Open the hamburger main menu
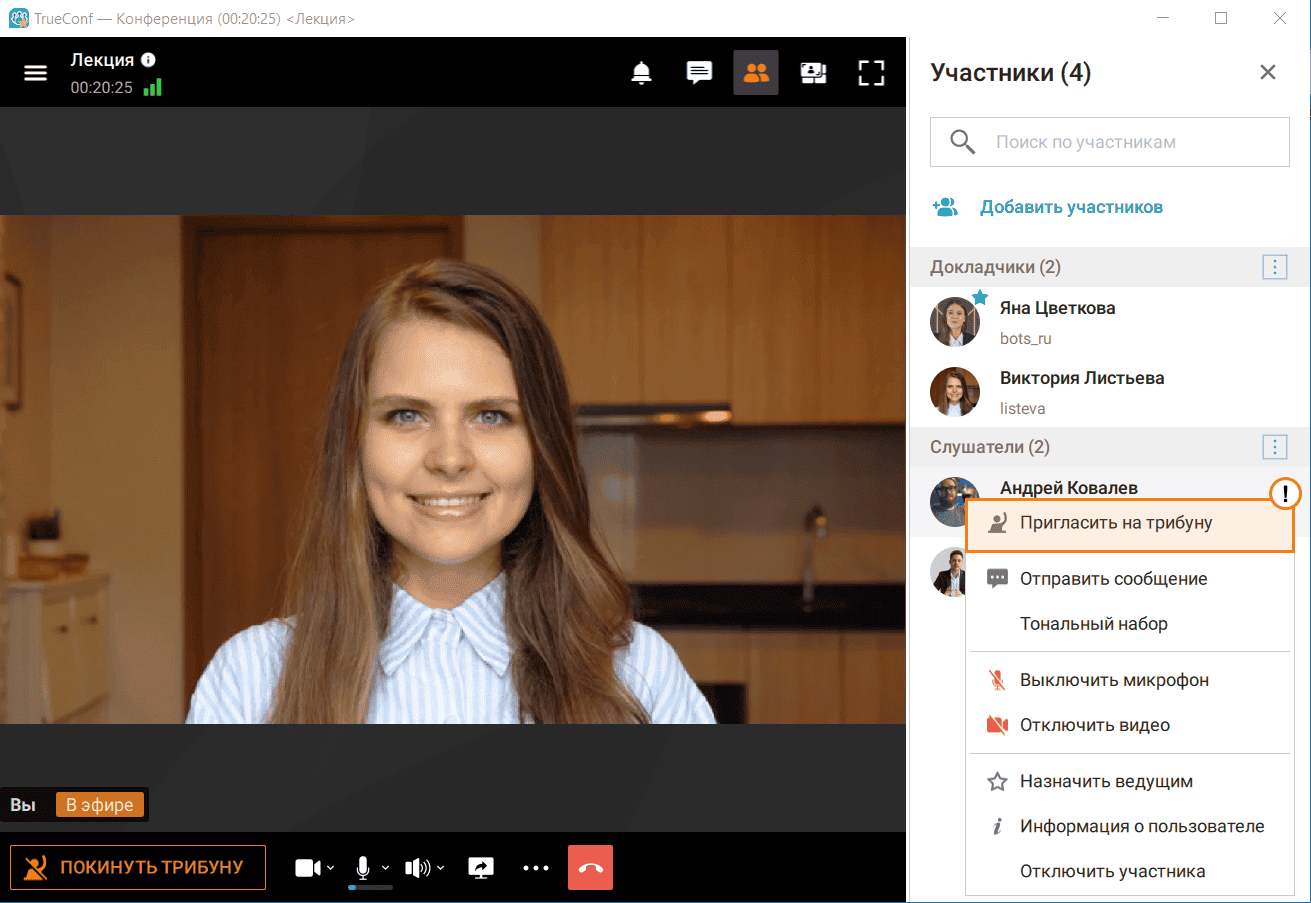This screenshot has width=1311, height=903. (36, 73)
